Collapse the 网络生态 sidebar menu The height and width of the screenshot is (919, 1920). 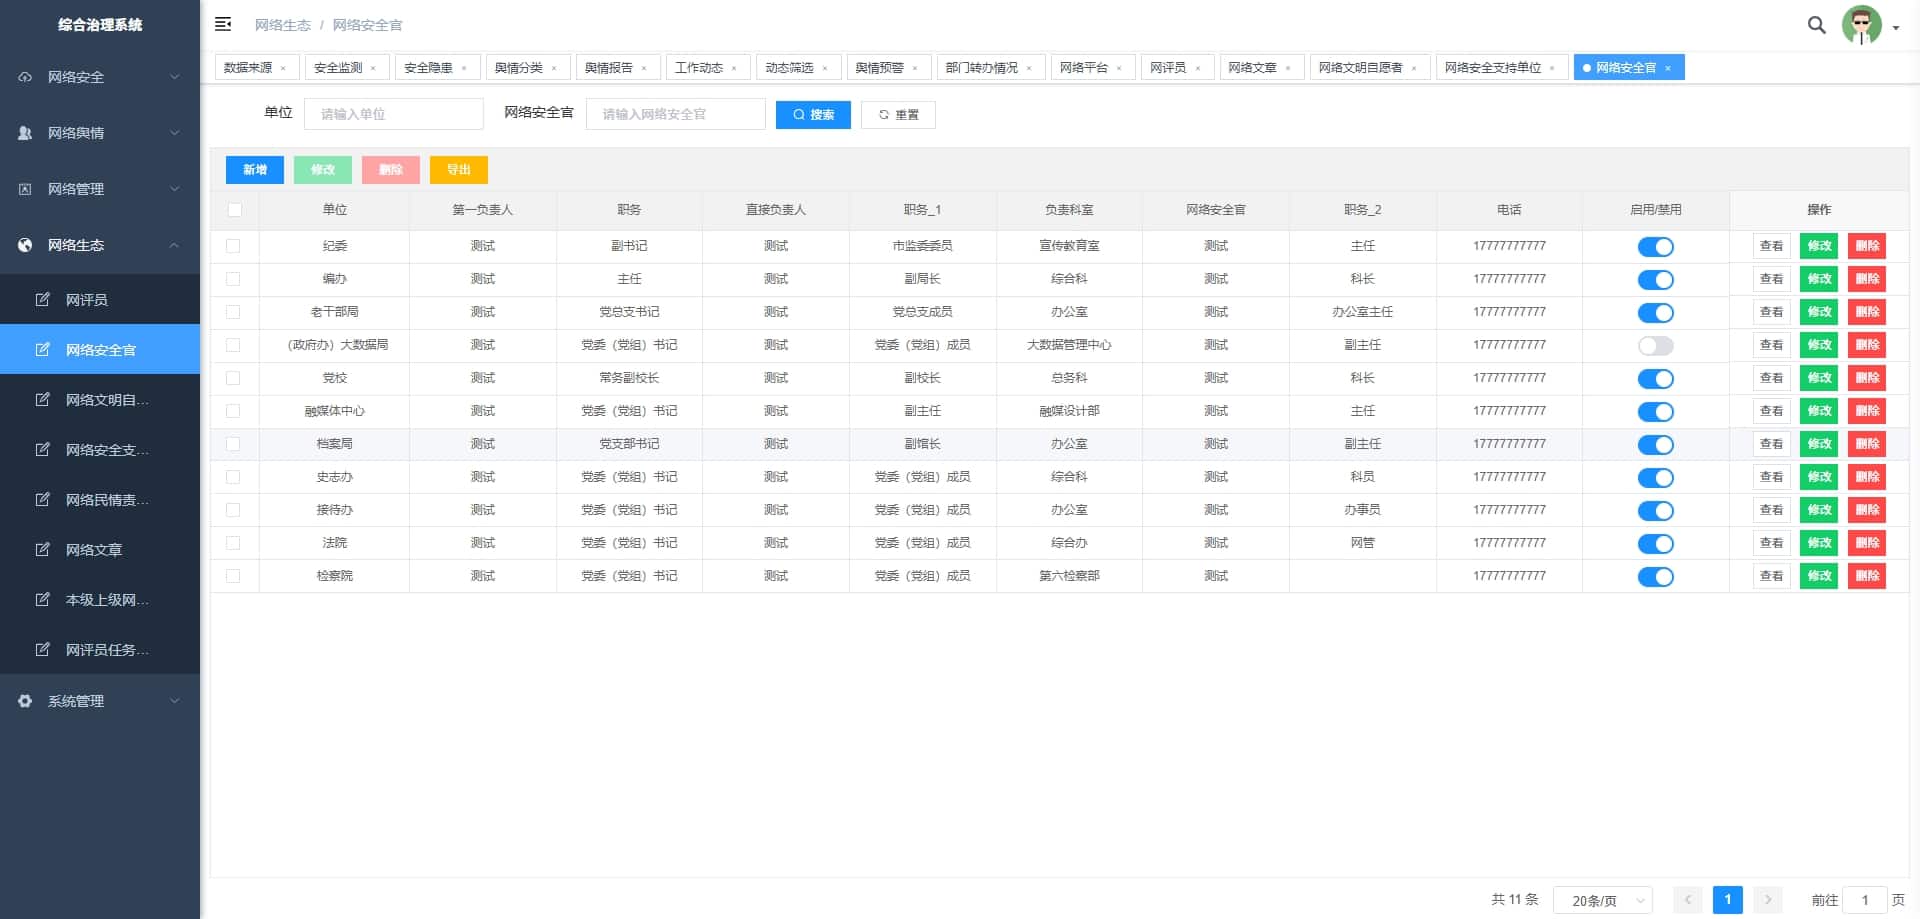[100, 245]
